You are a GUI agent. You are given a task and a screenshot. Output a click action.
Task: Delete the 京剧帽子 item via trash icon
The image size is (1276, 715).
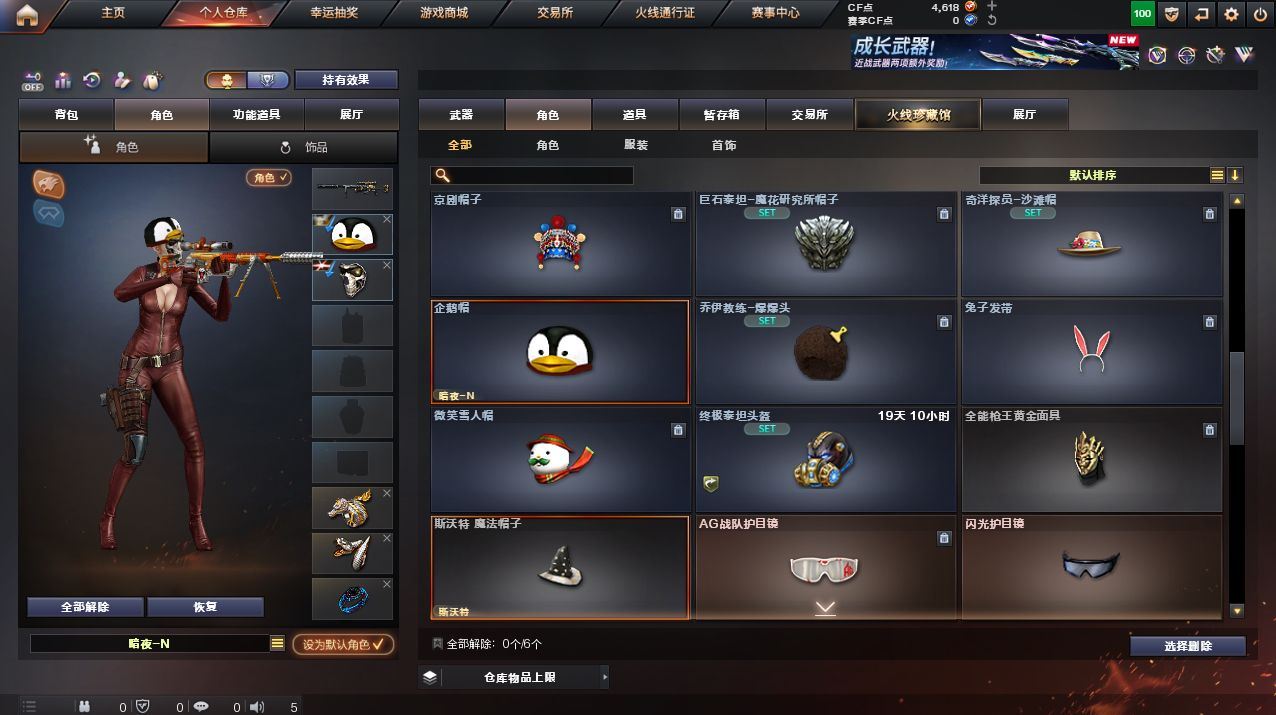678,214
